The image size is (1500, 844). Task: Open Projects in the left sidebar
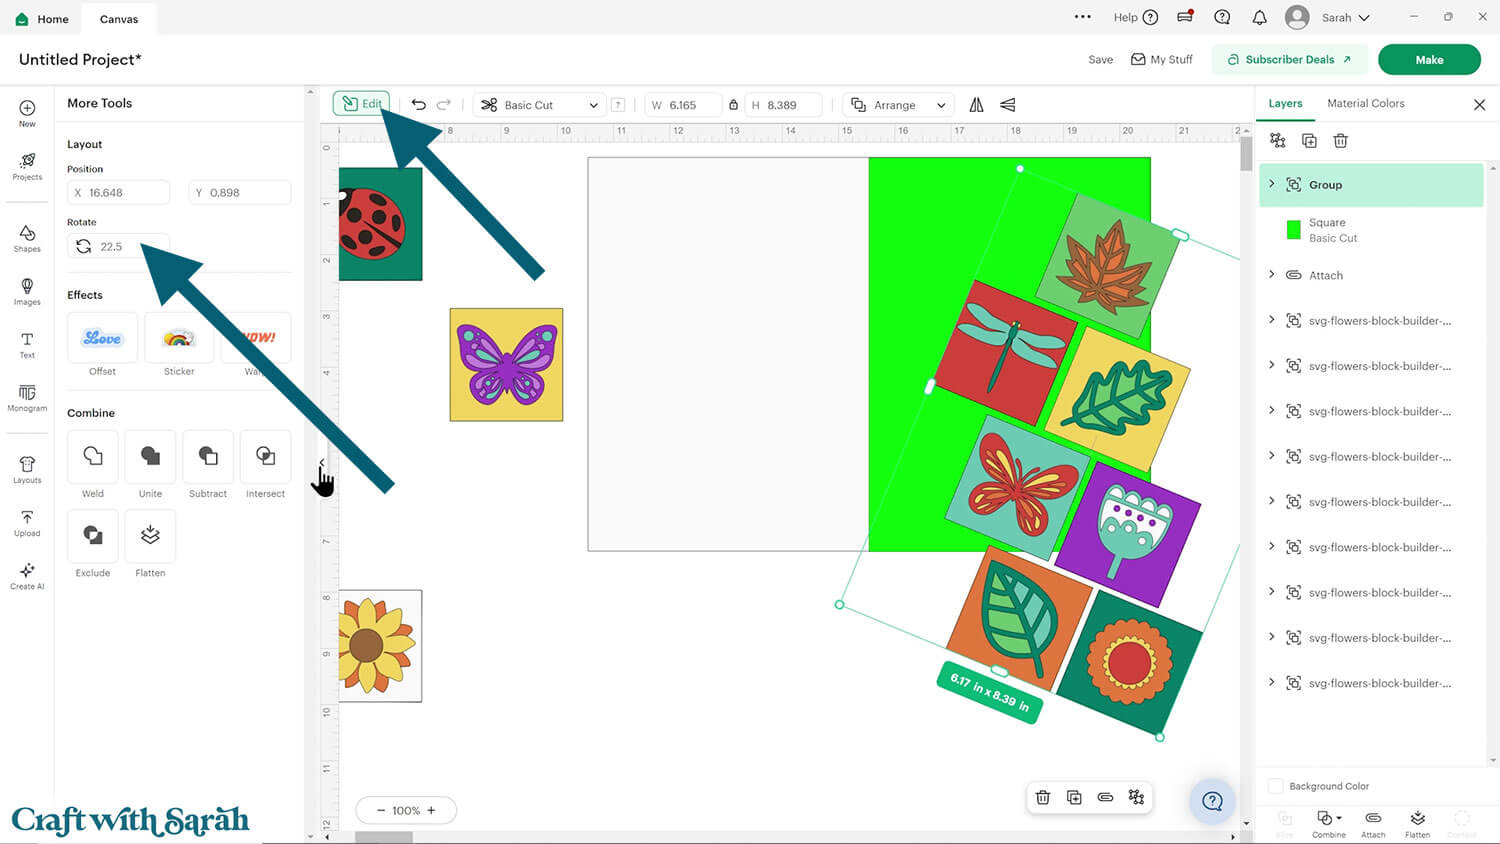27,166
